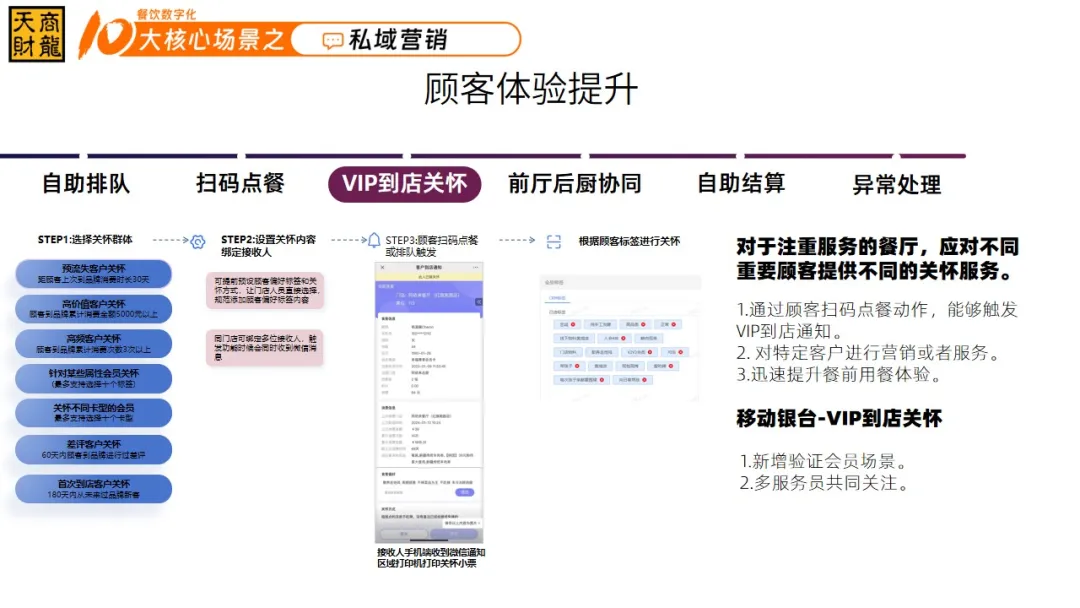Choose 关怀不同卡型的会员

(94, 412)
